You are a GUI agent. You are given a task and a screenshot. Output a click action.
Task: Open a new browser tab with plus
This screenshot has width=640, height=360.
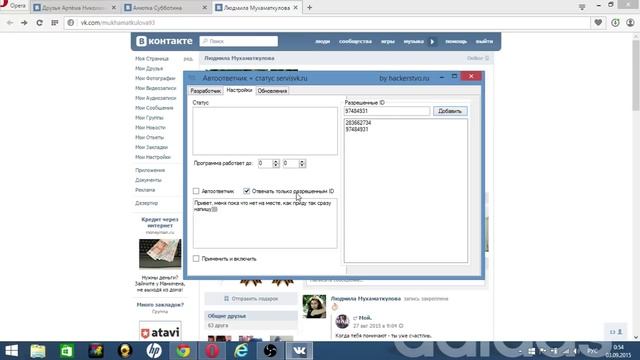[x=309, y=7]
